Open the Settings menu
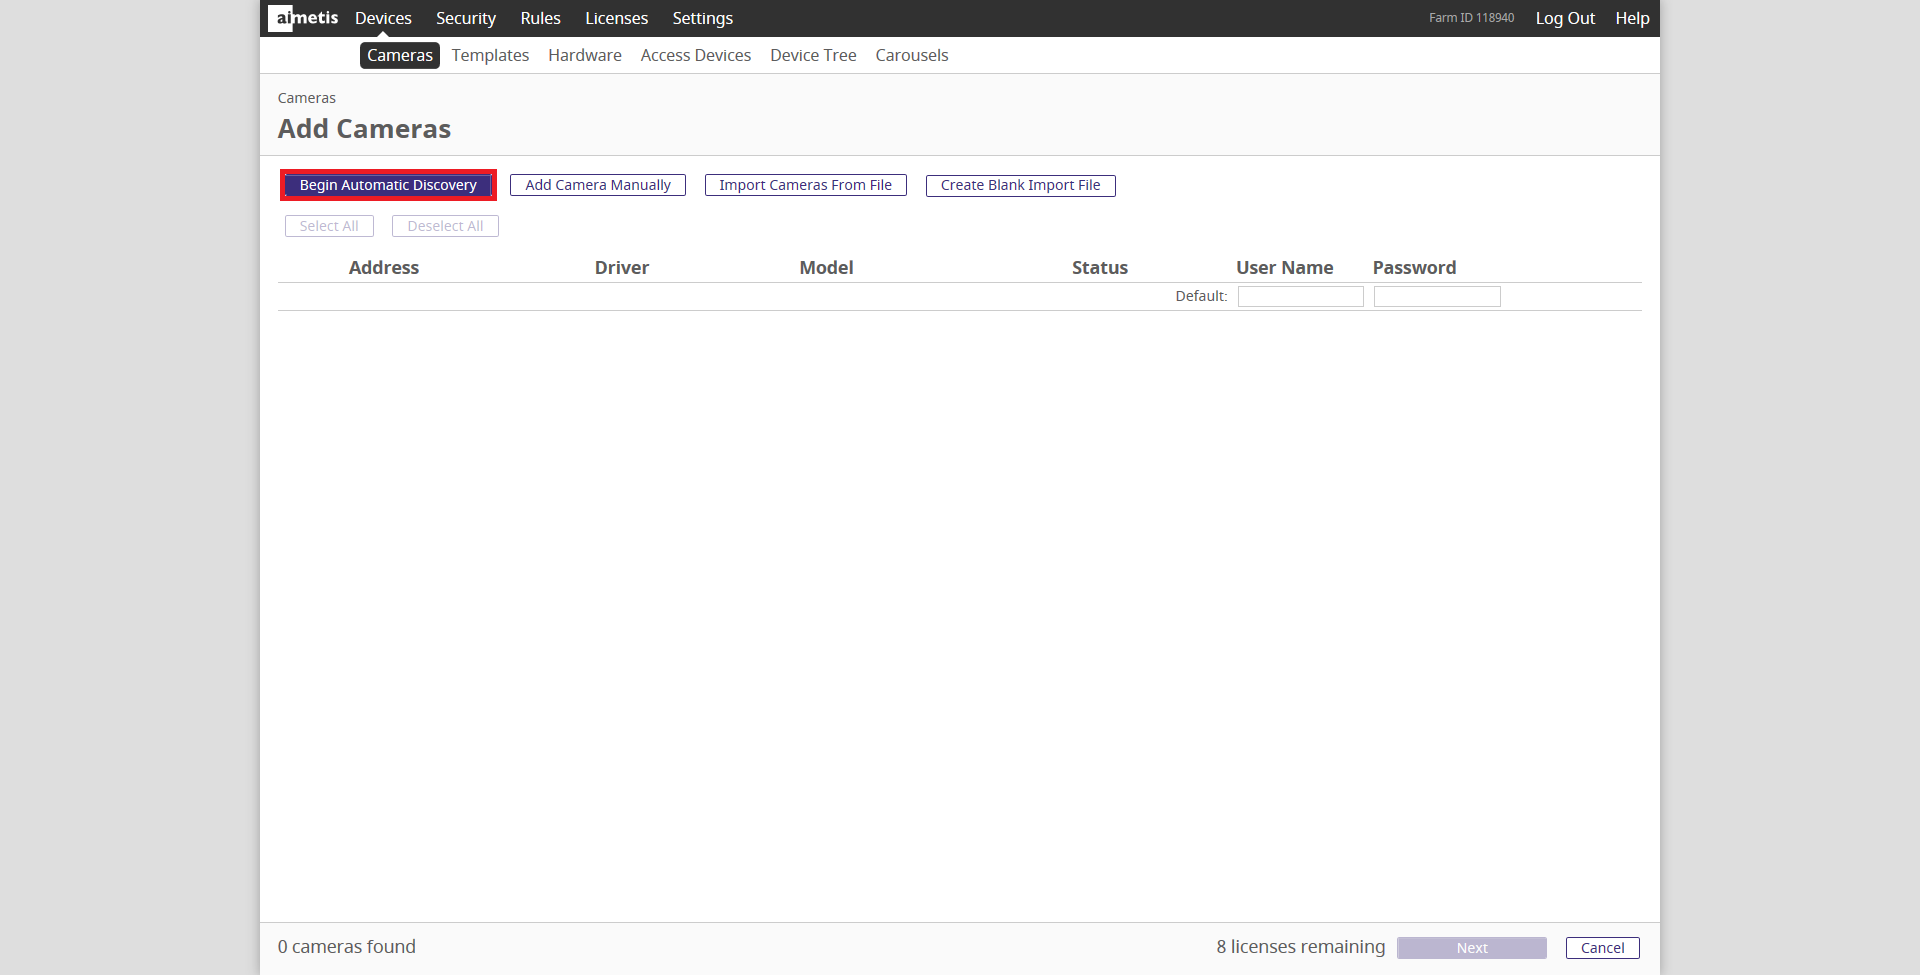 [702, 18]
